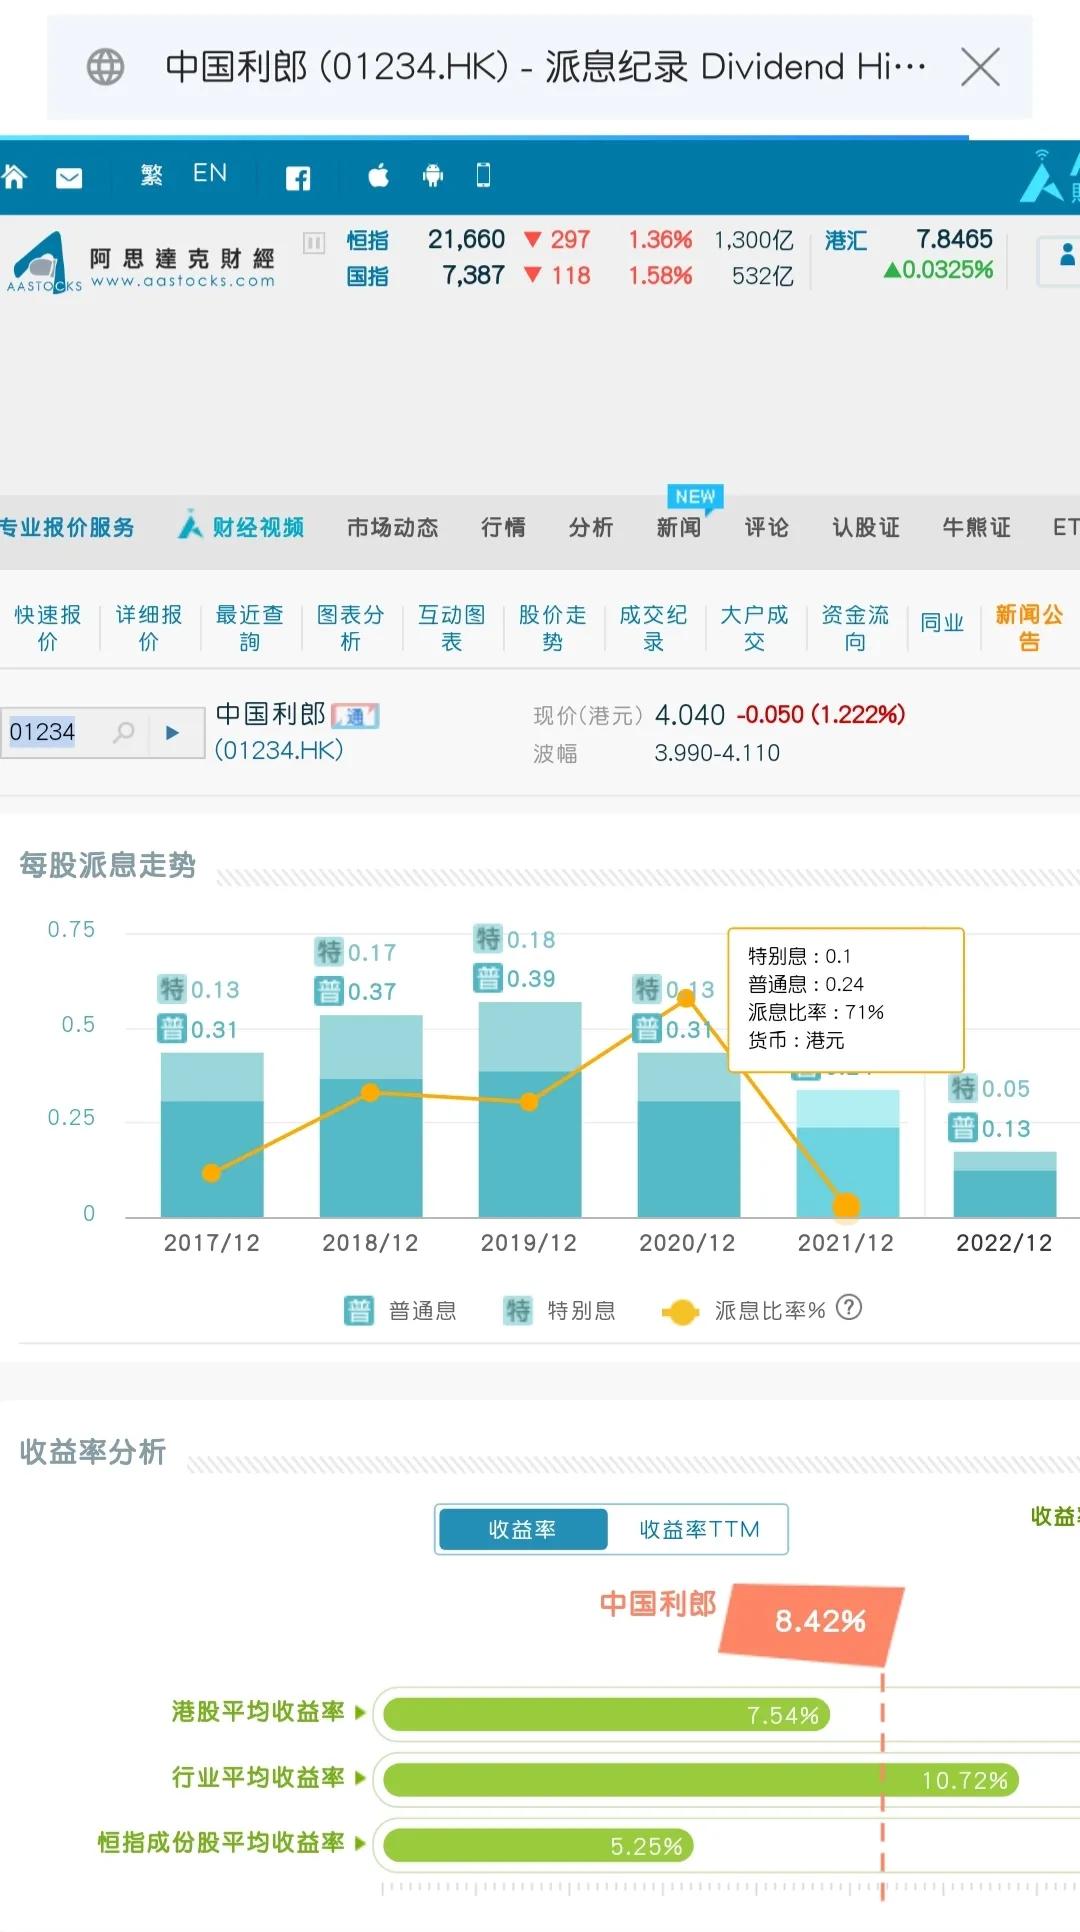
Task: Select the 快速报价 tab
Action: 48,628
